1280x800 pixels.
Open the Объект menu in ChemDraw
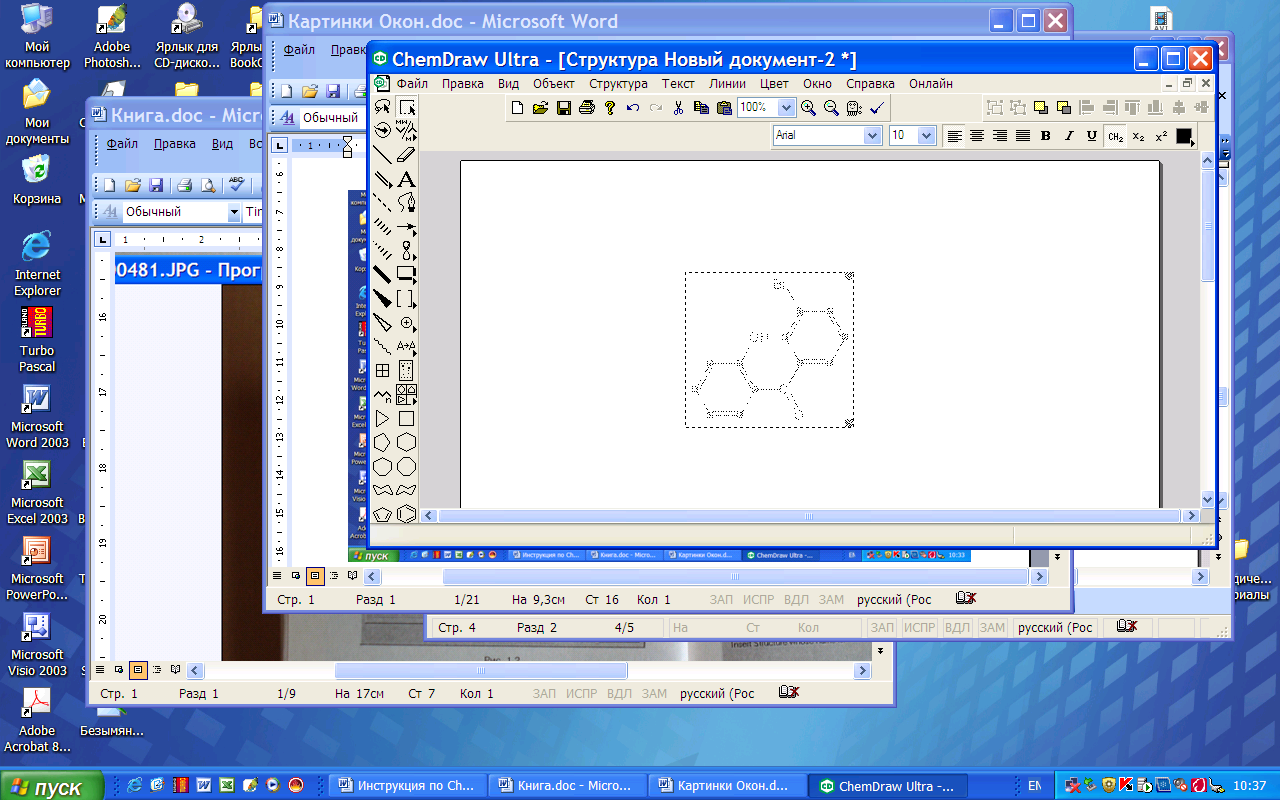(554, 84)
